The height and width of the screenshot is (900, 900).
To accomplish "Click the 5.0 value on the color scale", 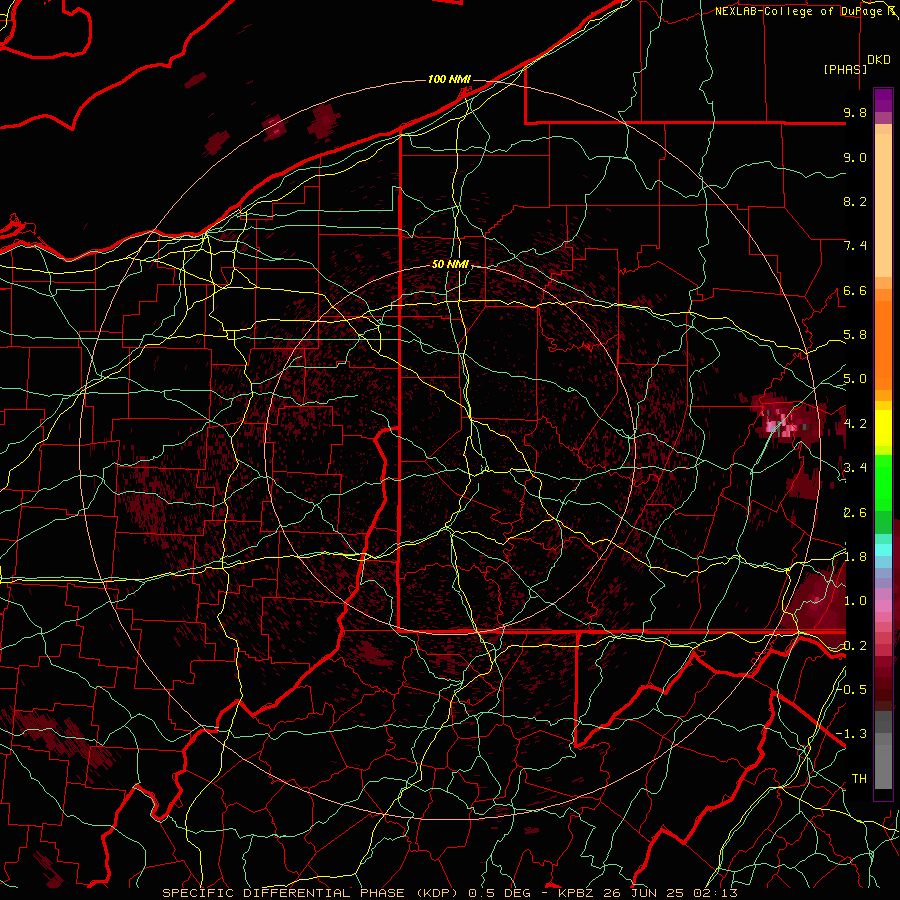I will pyautogui.click(x=855, y=379).
